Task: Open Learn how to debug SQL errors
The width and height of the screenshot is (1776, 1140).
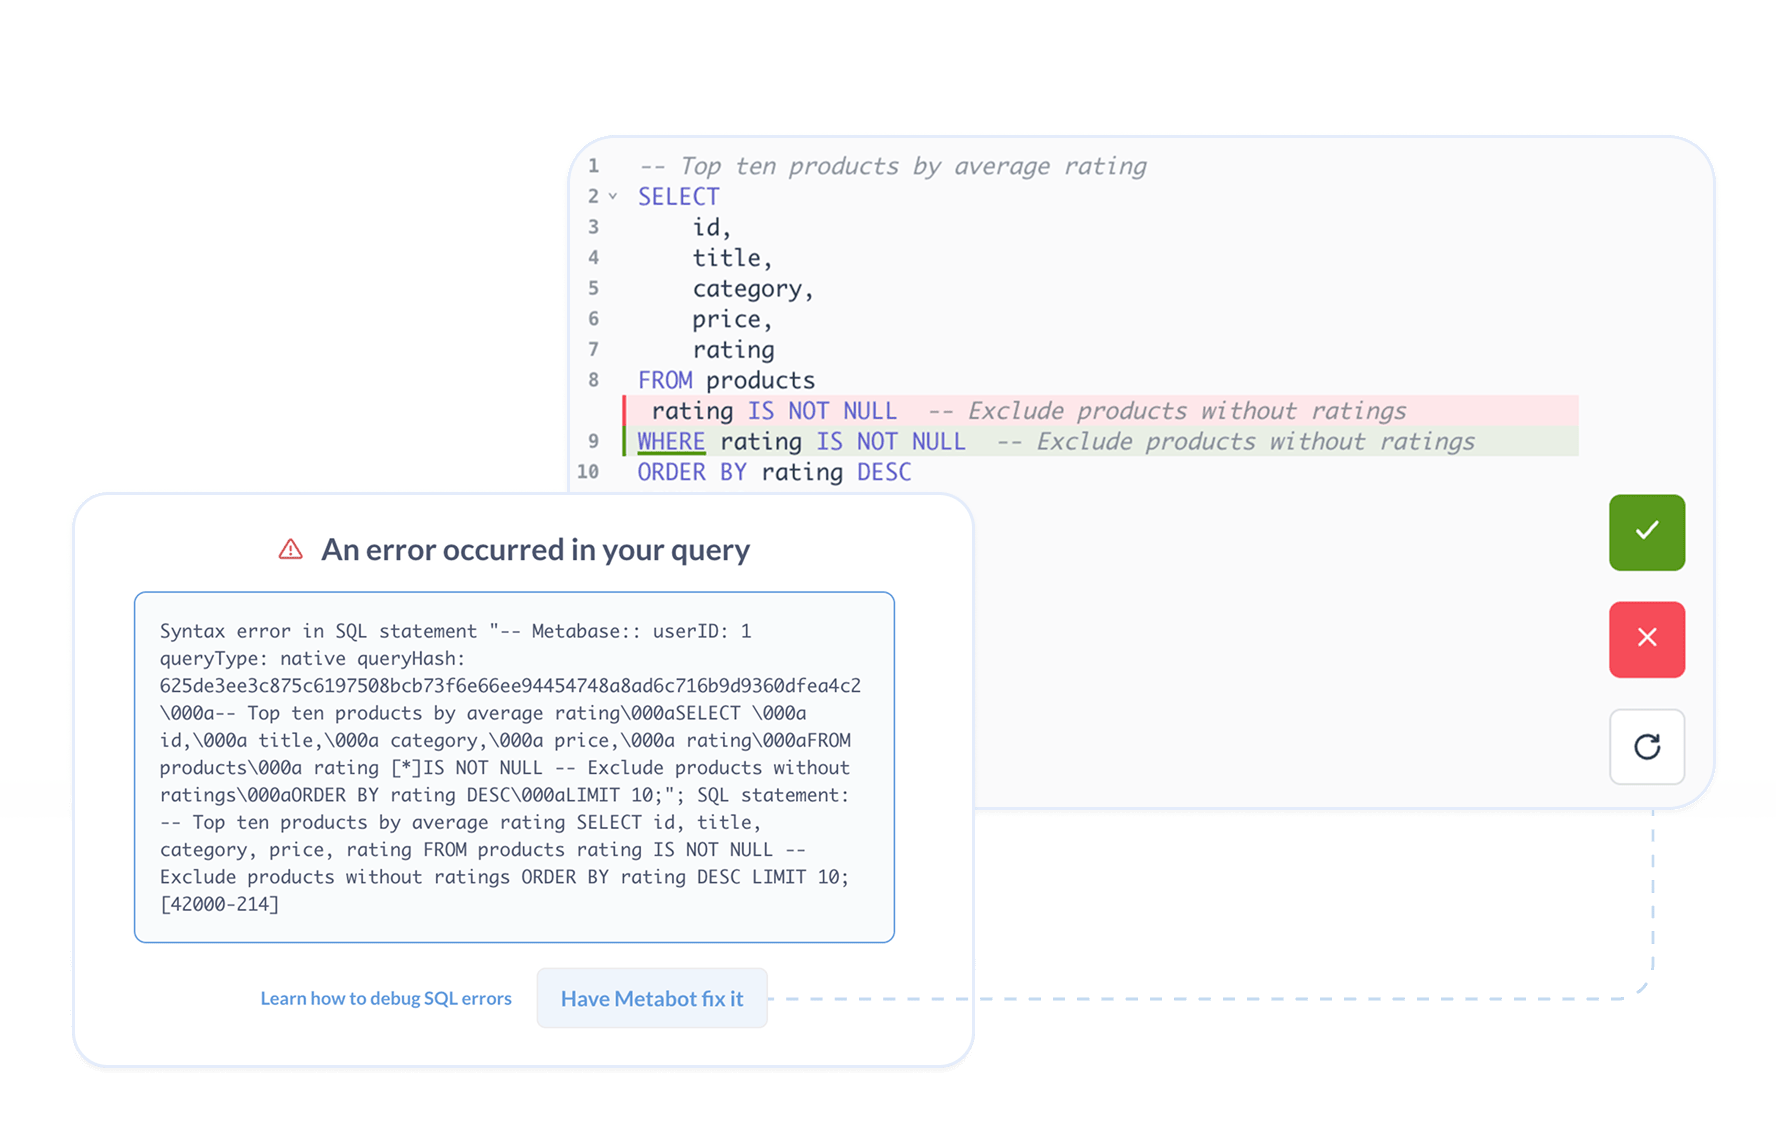Action: (x=386, y=998)
